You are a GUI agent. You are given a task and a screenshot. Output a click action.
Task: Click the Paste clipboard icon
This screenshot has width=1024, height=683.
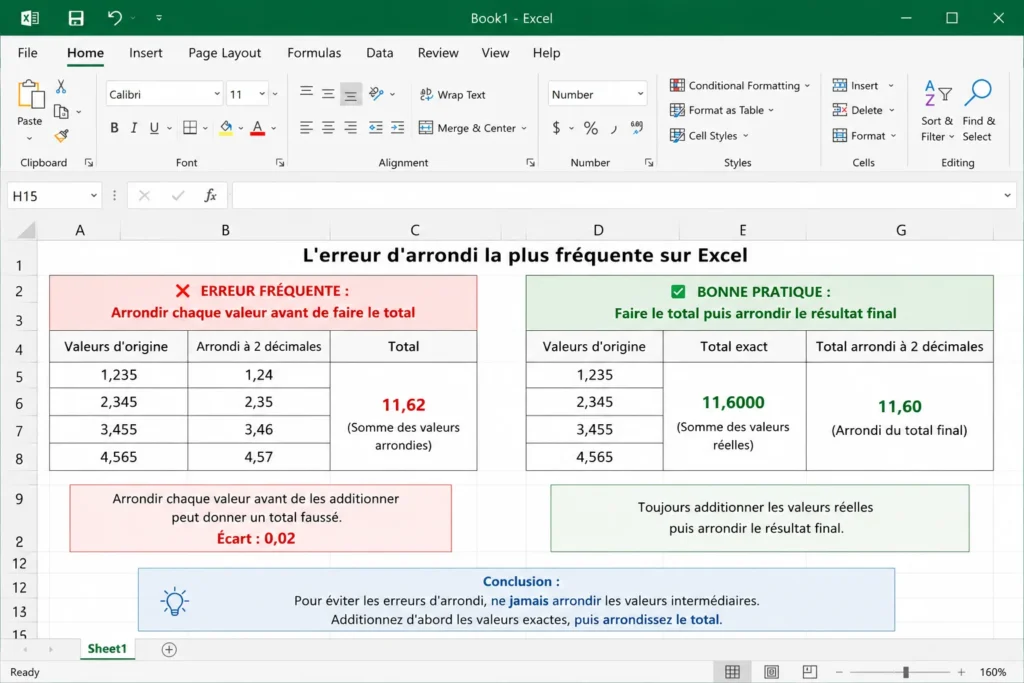pos(30,95)
